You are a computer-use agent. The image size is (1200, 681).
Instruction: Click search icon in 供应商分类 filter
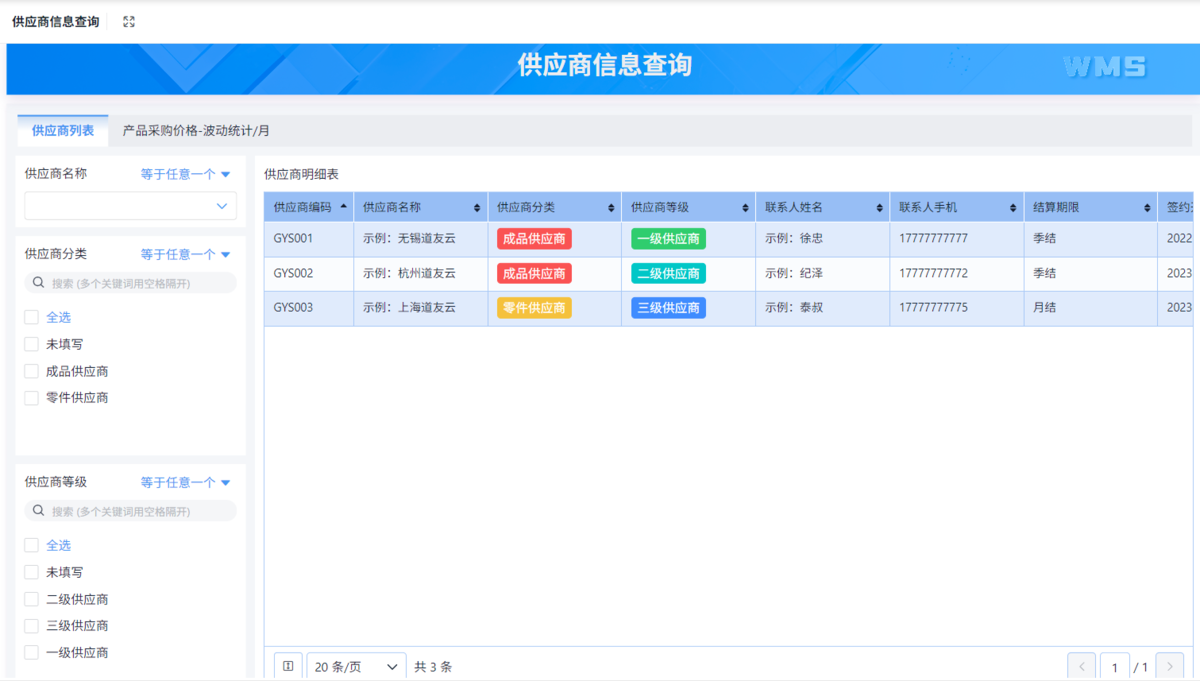[39, 283]
